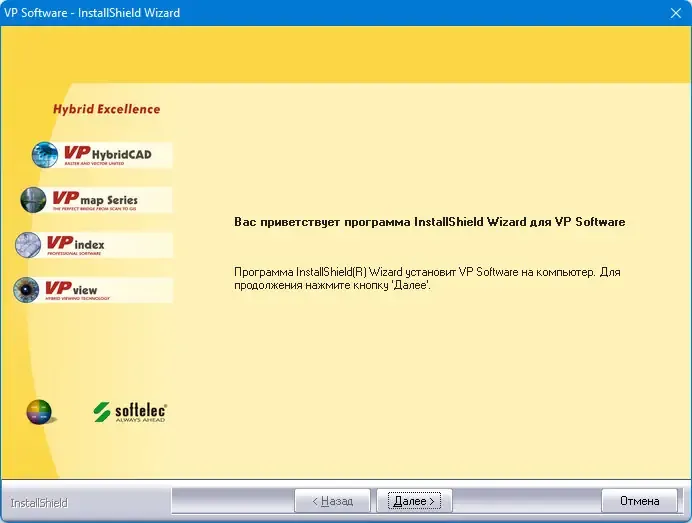Image resolution: width=692 pixels, height=523 pixels.
Task: Click the softelec ALWAYS AHEAD text
Action: click(141, 413)
